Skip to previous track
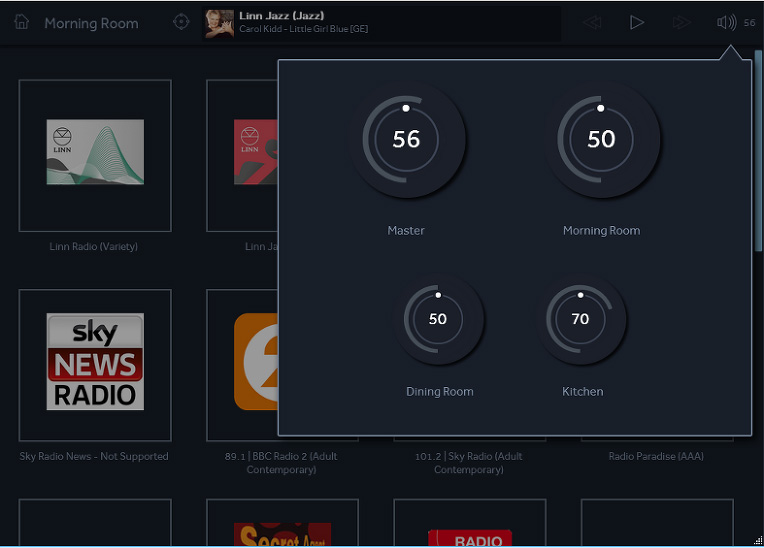 point(592,22)
